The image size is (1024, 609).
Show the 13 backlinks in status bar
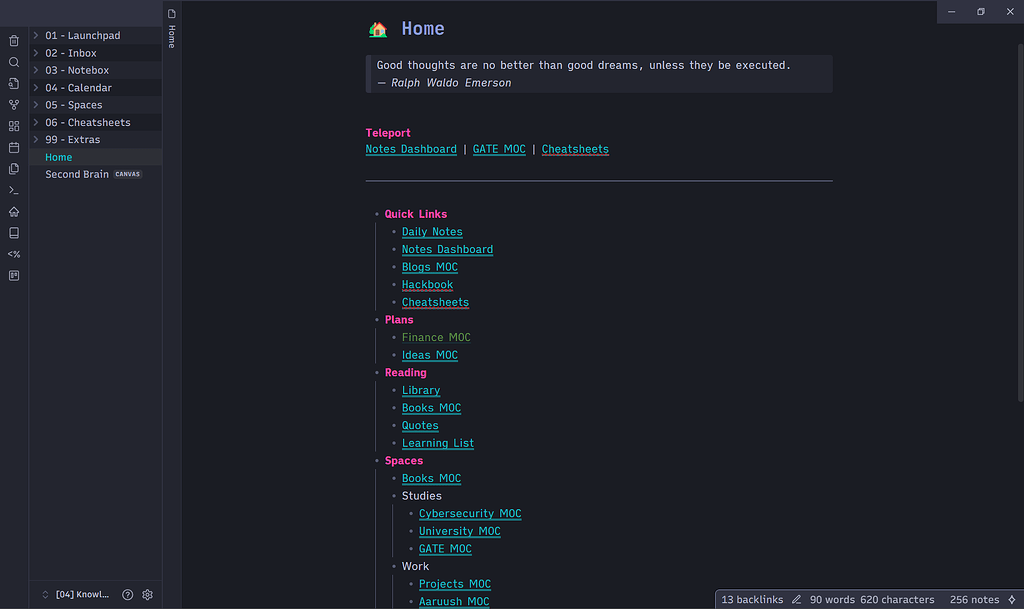click(752, 599)
